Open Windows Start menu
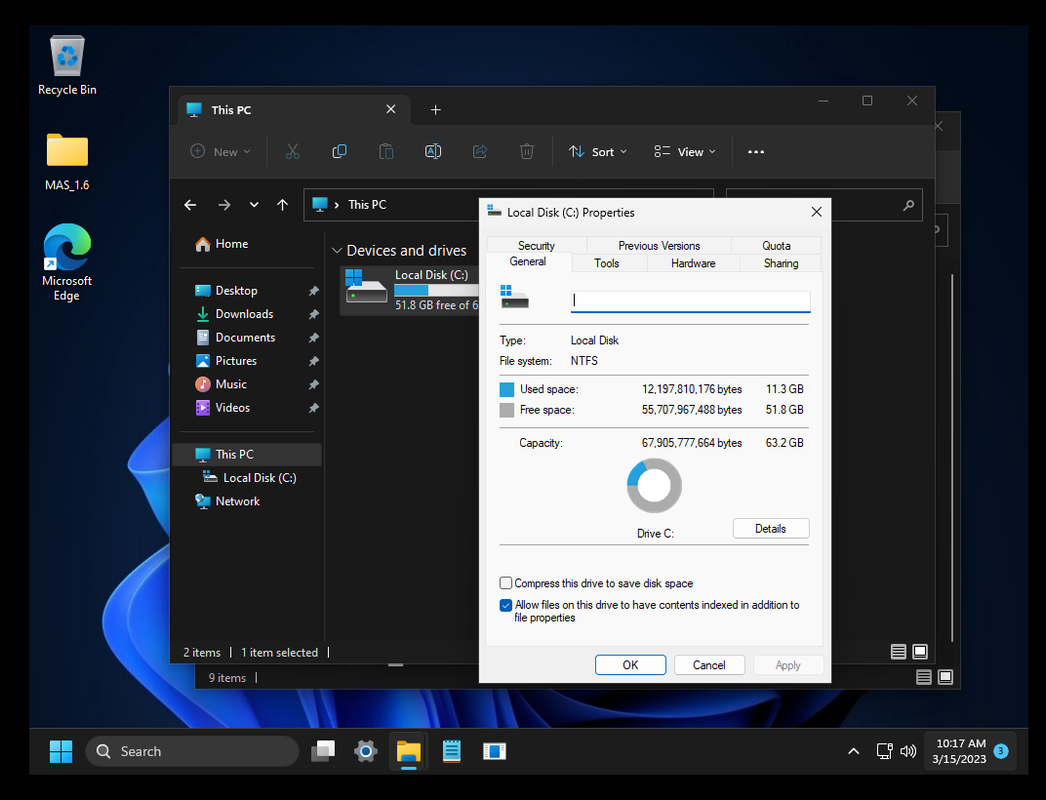Viewport: 1046px width, 800px height. pyautogui.click(x=61, y=751)
